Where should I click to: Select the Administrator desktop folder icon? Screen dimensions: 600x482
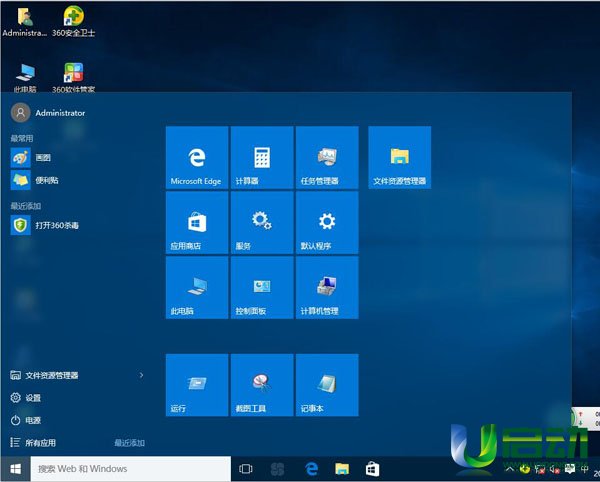click(24, 22)
